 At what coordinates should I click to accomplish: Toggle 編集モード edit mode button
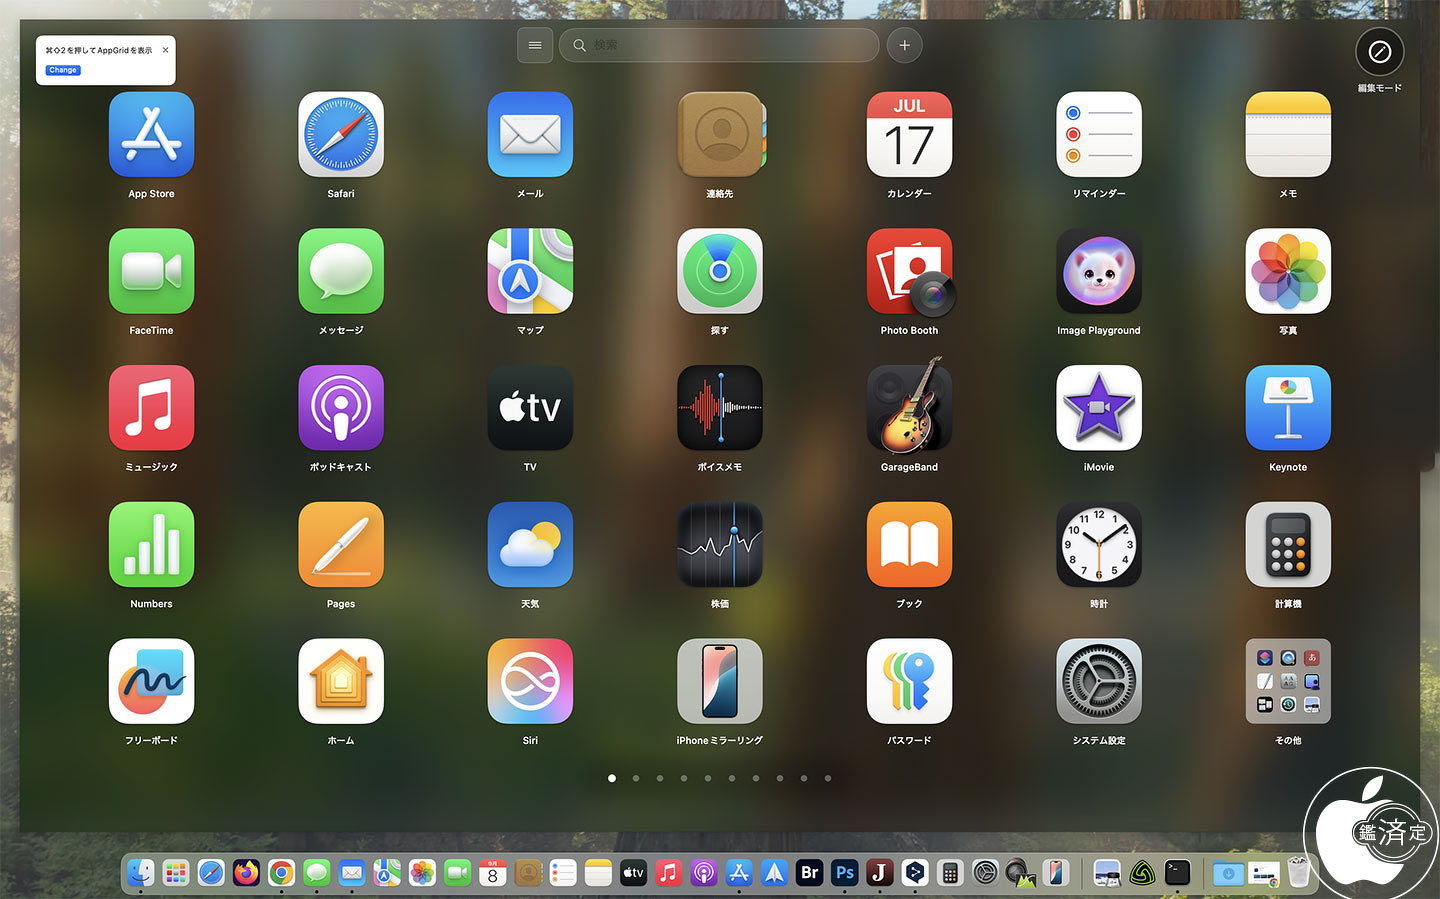tap(1379, 52)
